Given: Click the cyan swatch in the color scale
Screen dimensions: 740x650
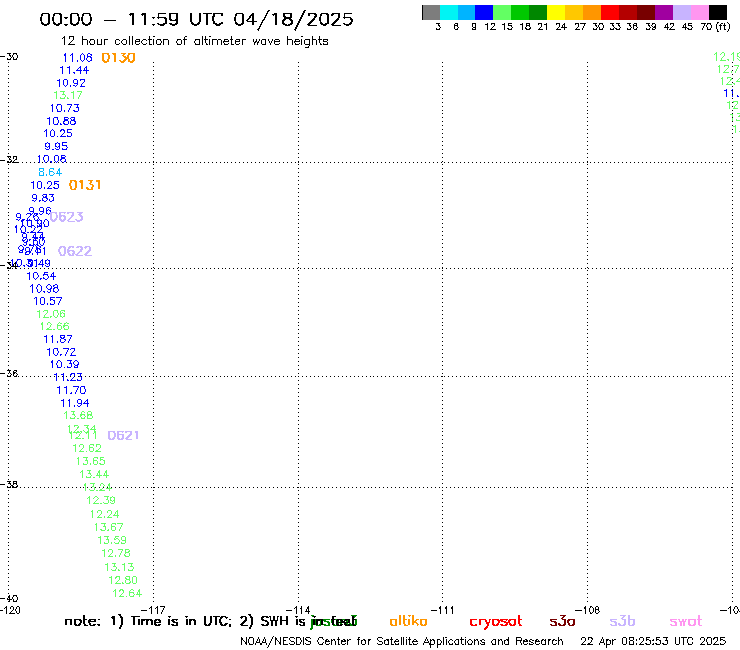Looking at the screenshot, I should coord(449,12).
